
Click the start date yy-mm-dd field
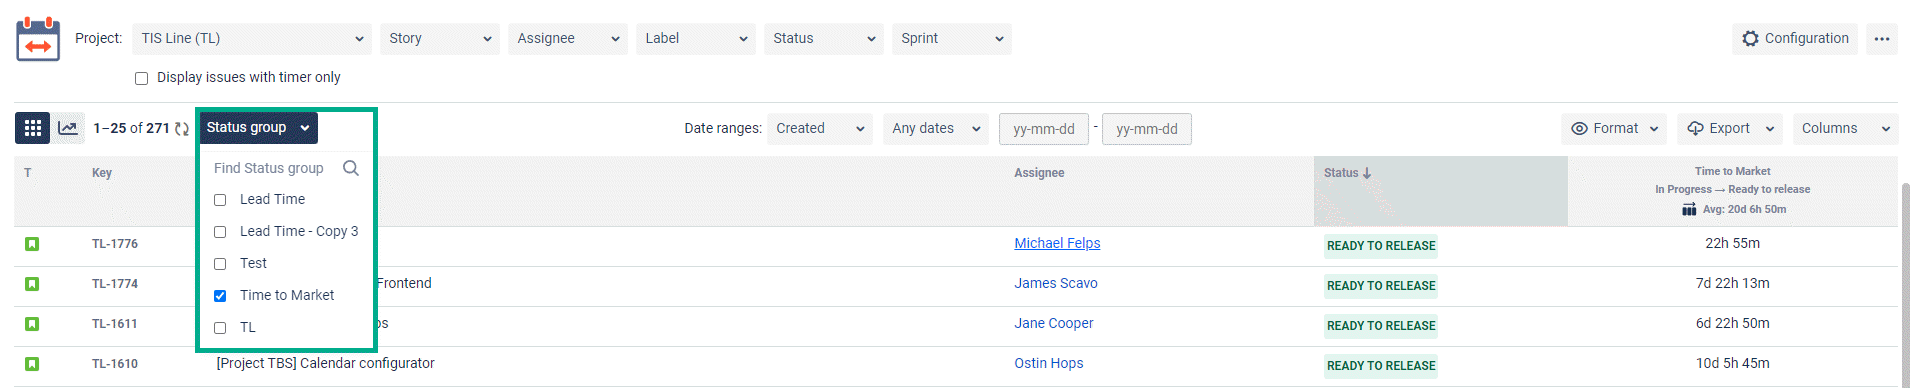coord(1044,129)
